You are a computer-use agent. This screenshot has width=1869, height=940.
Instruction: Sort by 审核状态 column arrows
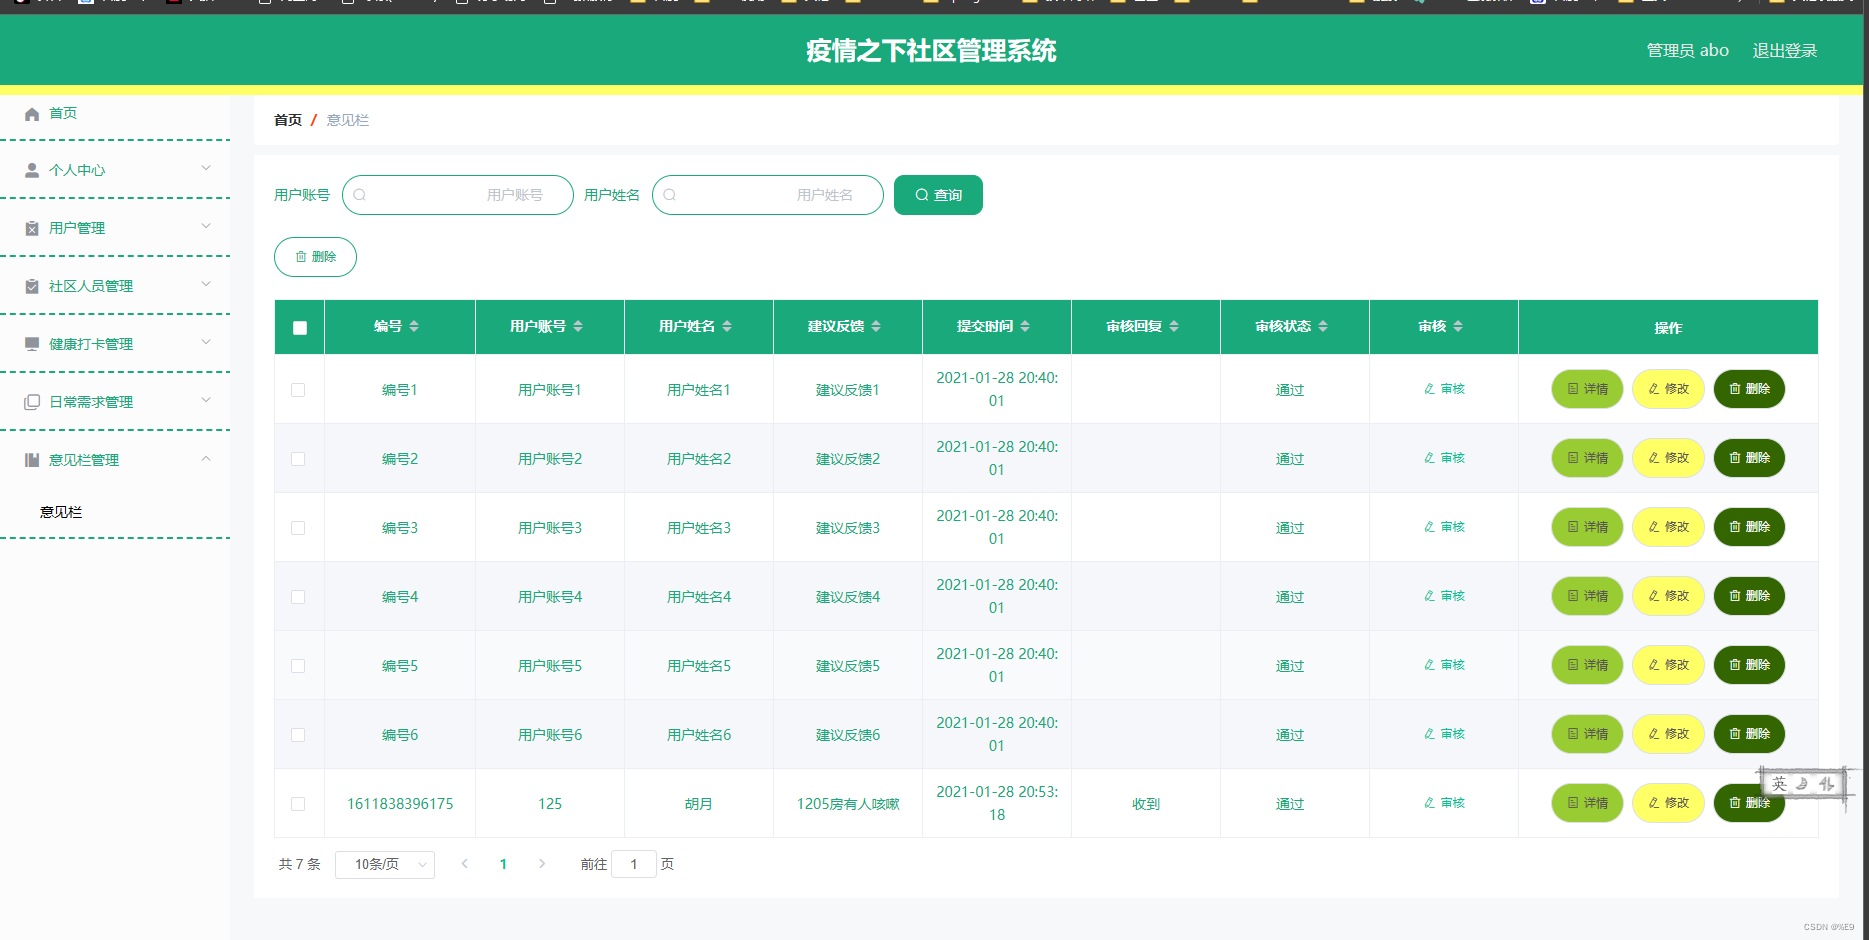point(1323,326)
